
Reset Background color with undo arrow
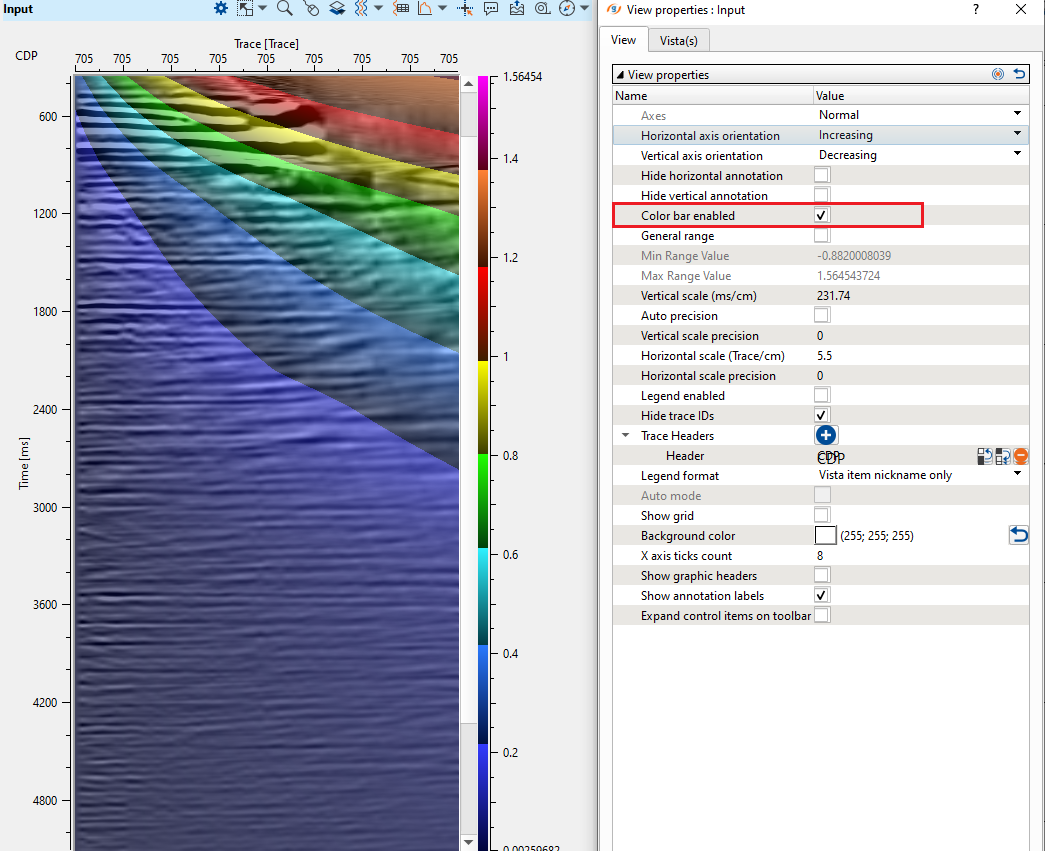tap(1018, 536)
